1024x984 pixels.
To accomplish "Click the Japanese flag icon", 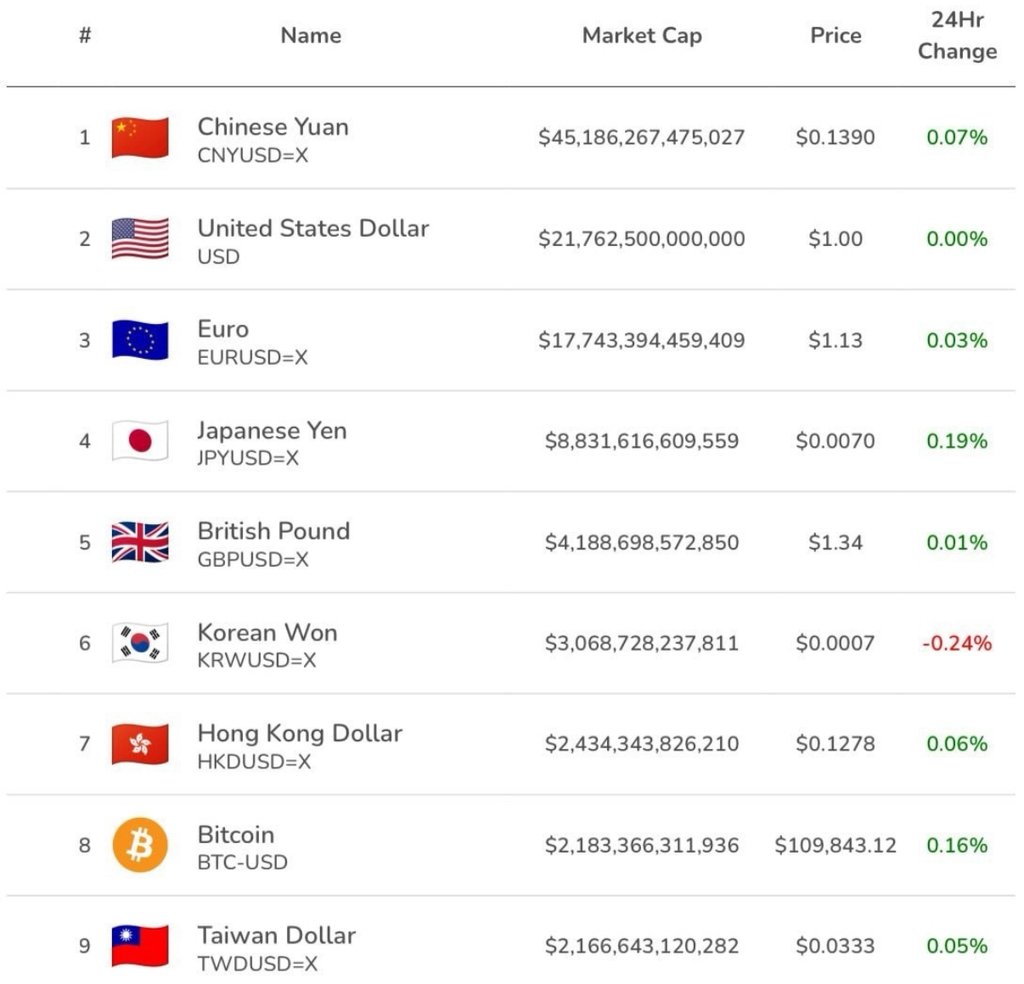I will pyautogui.click(x=140, y=441).
